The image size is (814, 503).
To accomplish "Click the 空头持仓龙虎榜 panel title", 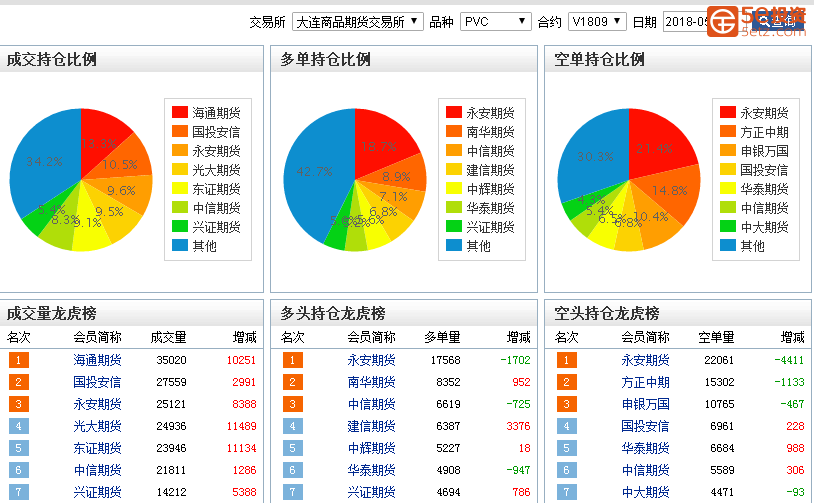I will pos(607,313).
